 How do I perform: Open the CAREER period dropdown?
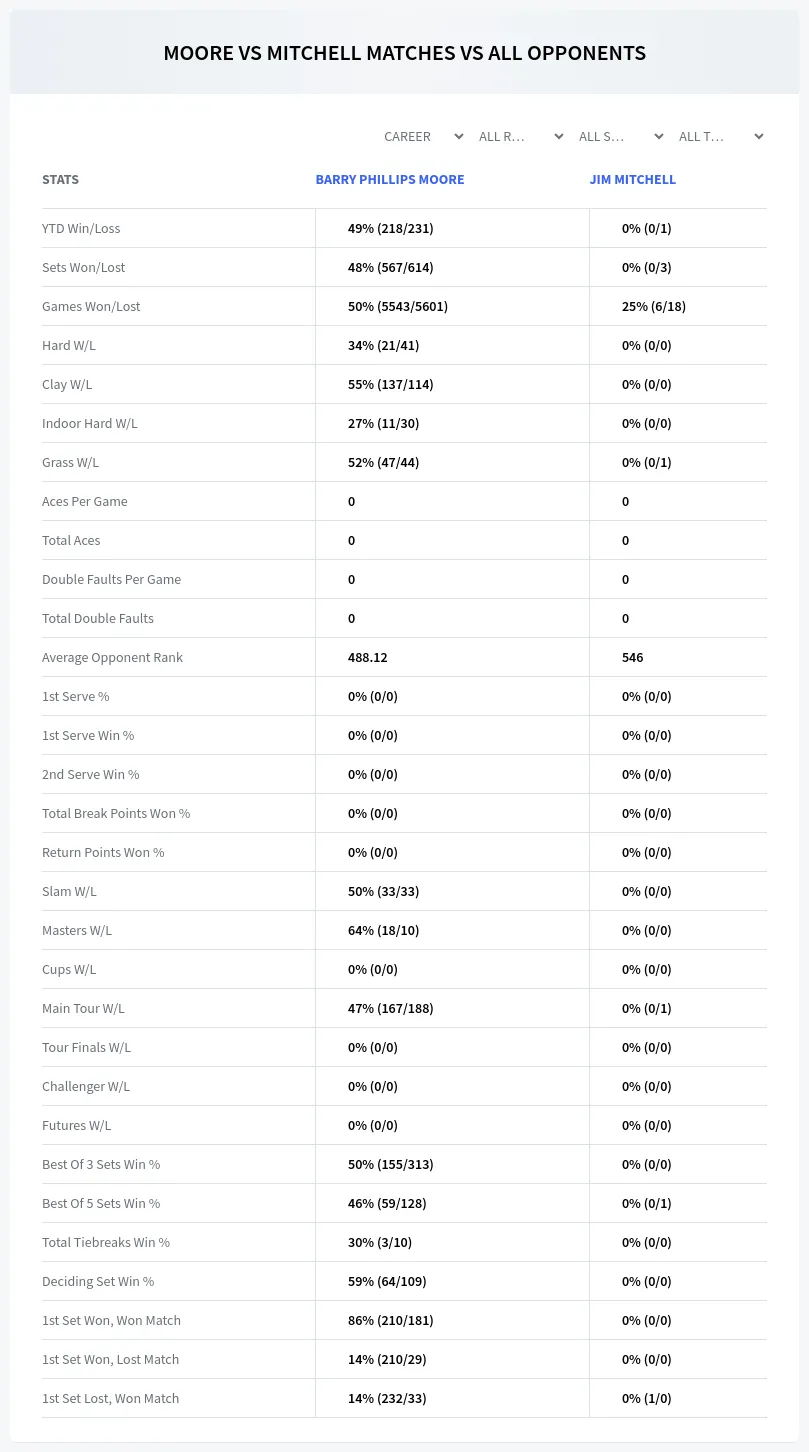point(423,136)
